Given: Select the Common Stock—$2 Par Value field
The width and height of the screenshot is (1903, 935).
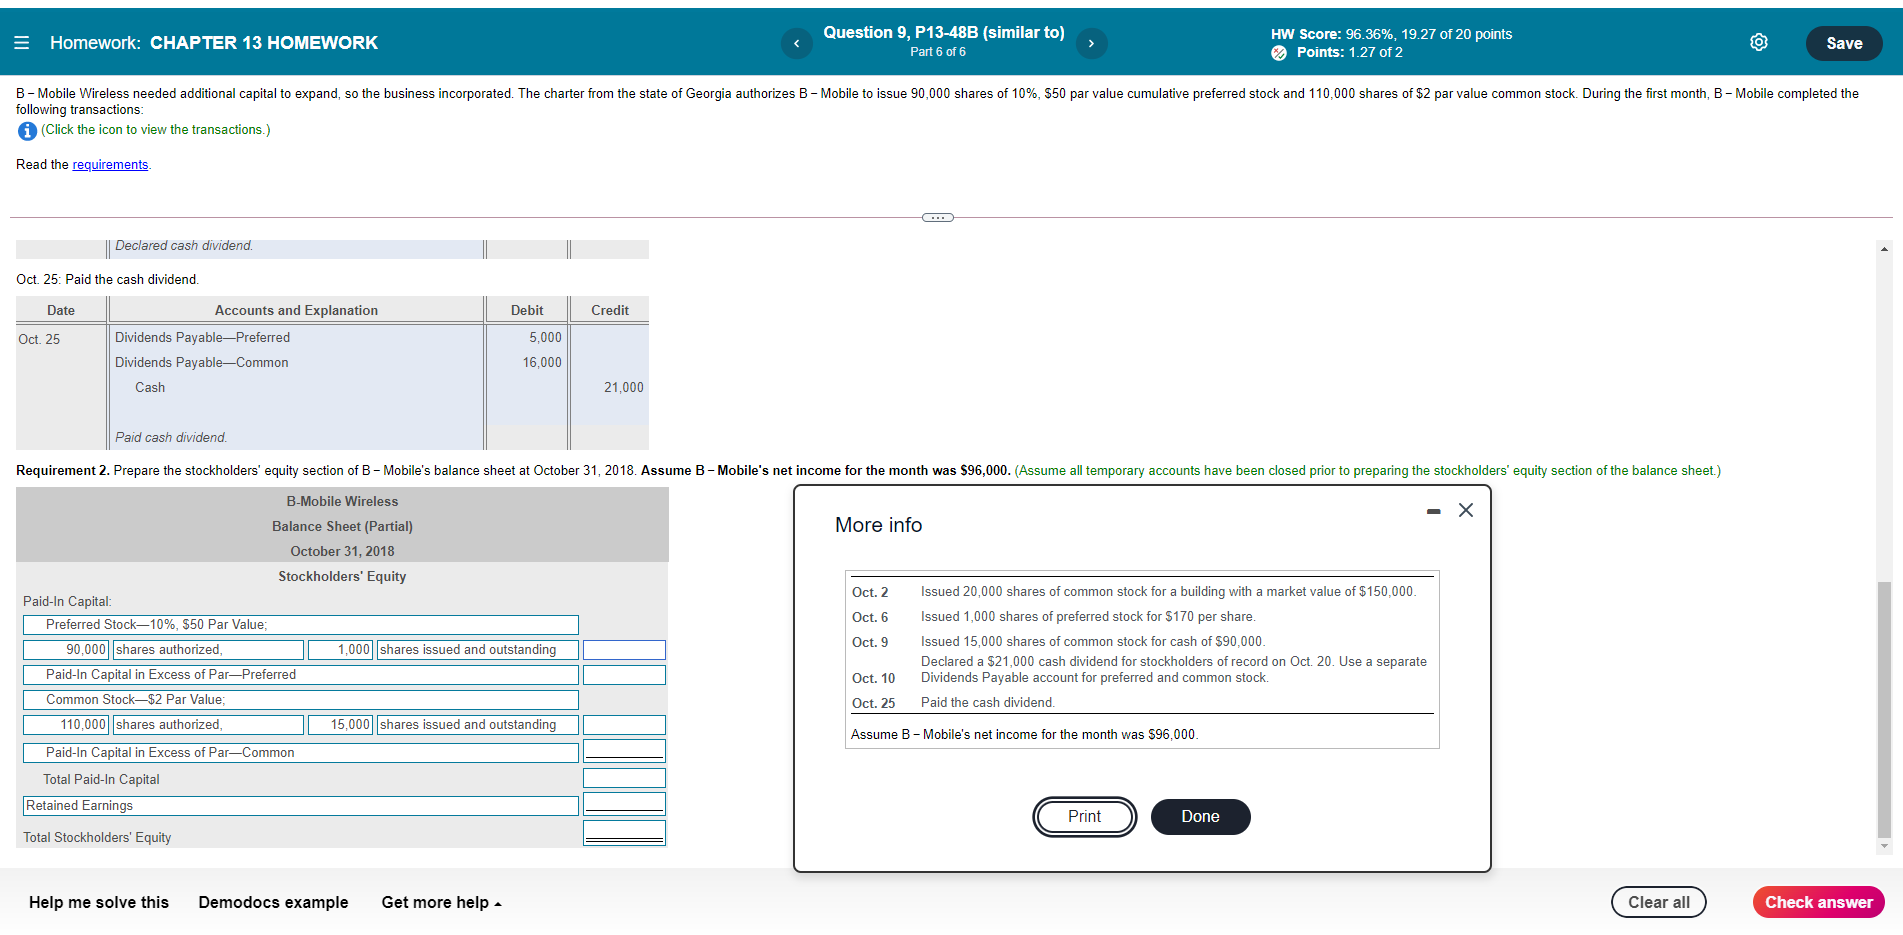Looking at the screenshot, I should click(301, 700).
